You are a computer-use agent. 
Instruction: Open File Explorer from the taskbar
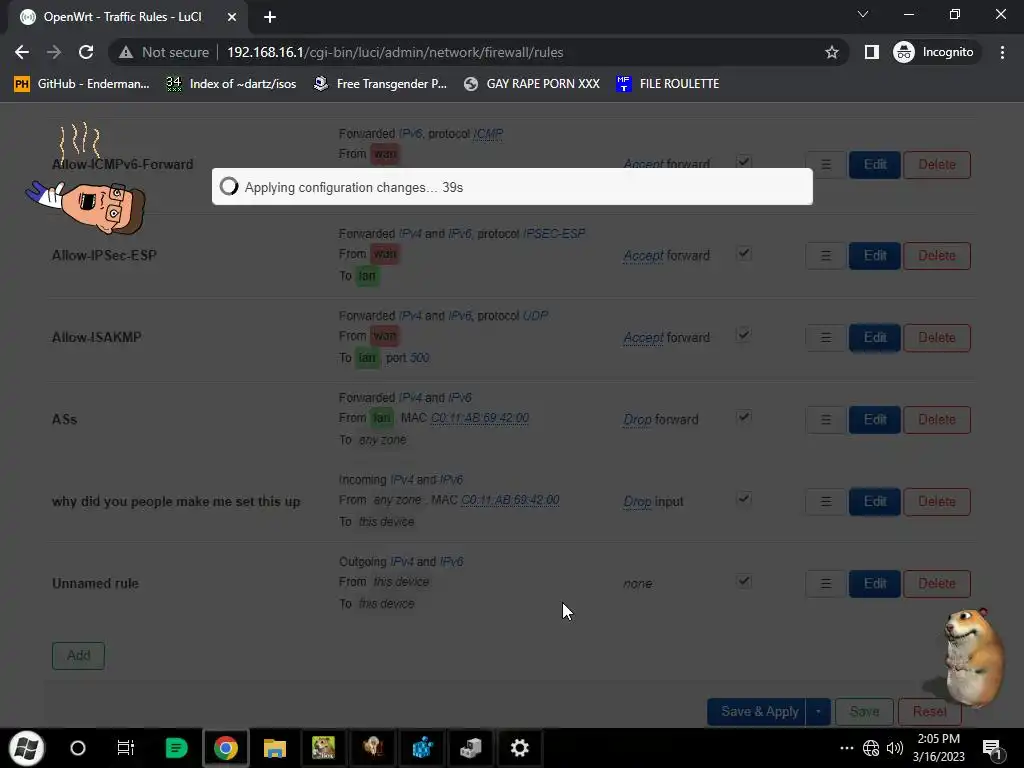pos(275,748)
